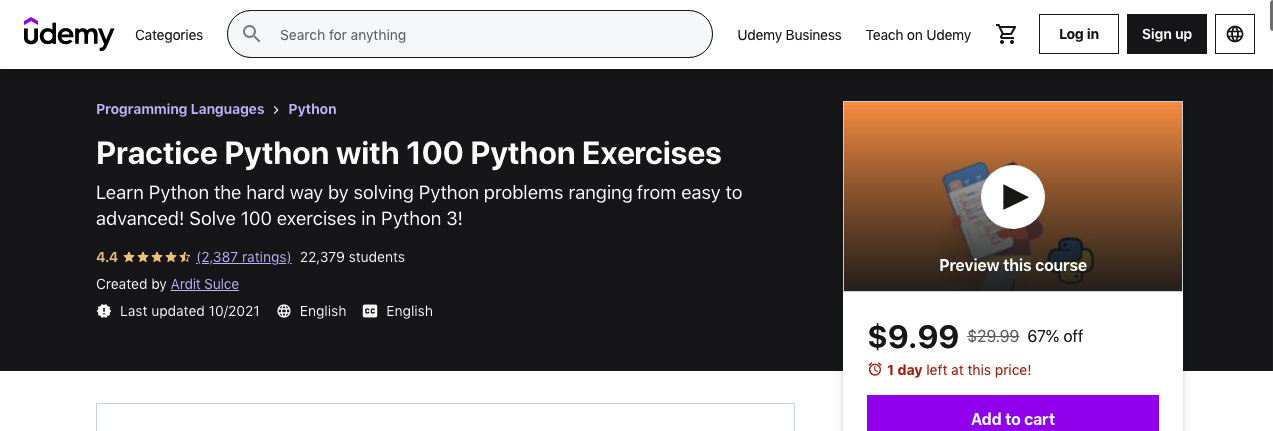Go to Programming Languages breadcrumb

[180, 109]
